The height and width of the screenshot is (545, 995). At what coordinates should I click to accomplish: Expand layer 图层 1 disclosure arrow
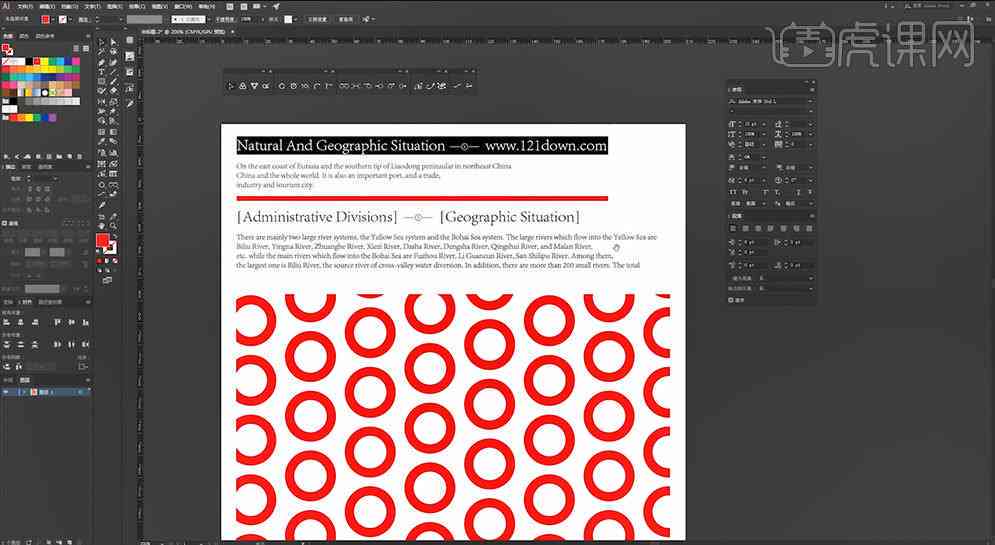[24, 392]
